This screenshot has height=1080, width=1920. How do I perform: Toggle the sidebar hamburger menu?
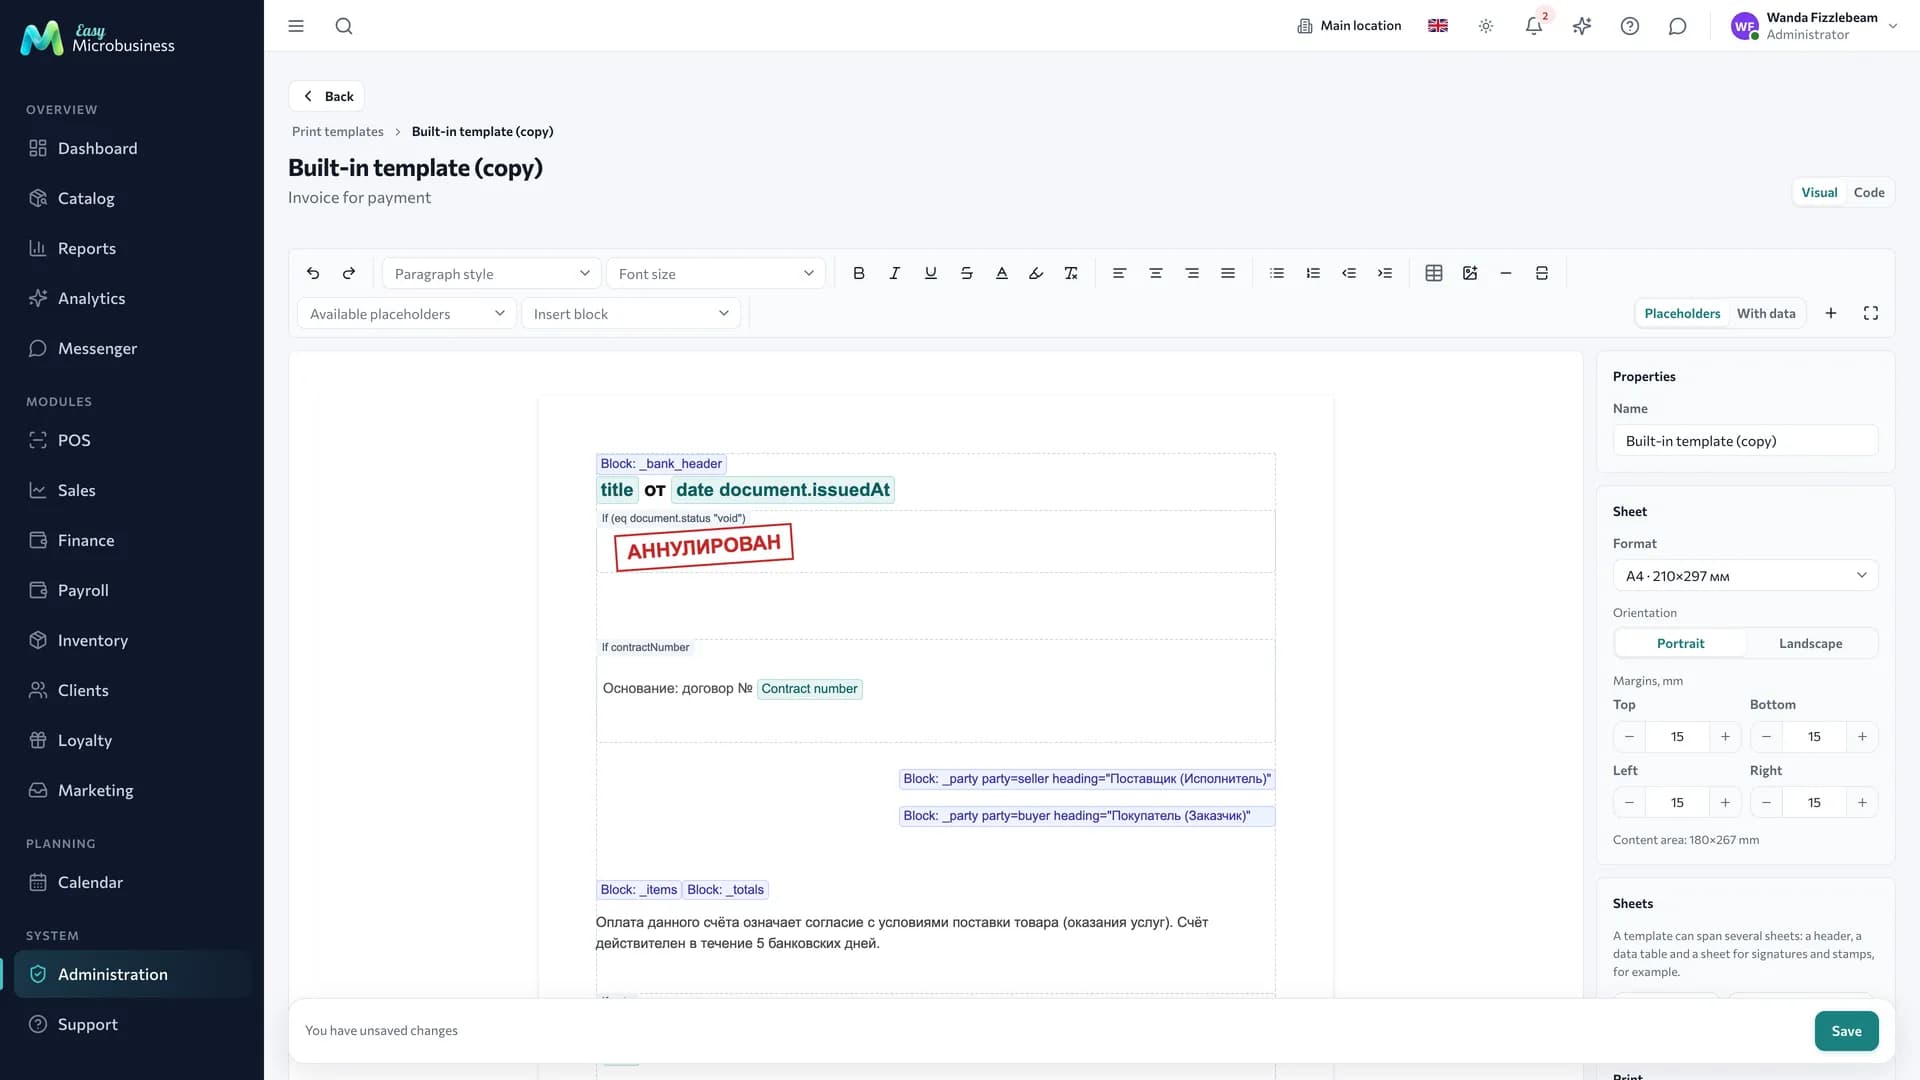[x=295, y=26]
